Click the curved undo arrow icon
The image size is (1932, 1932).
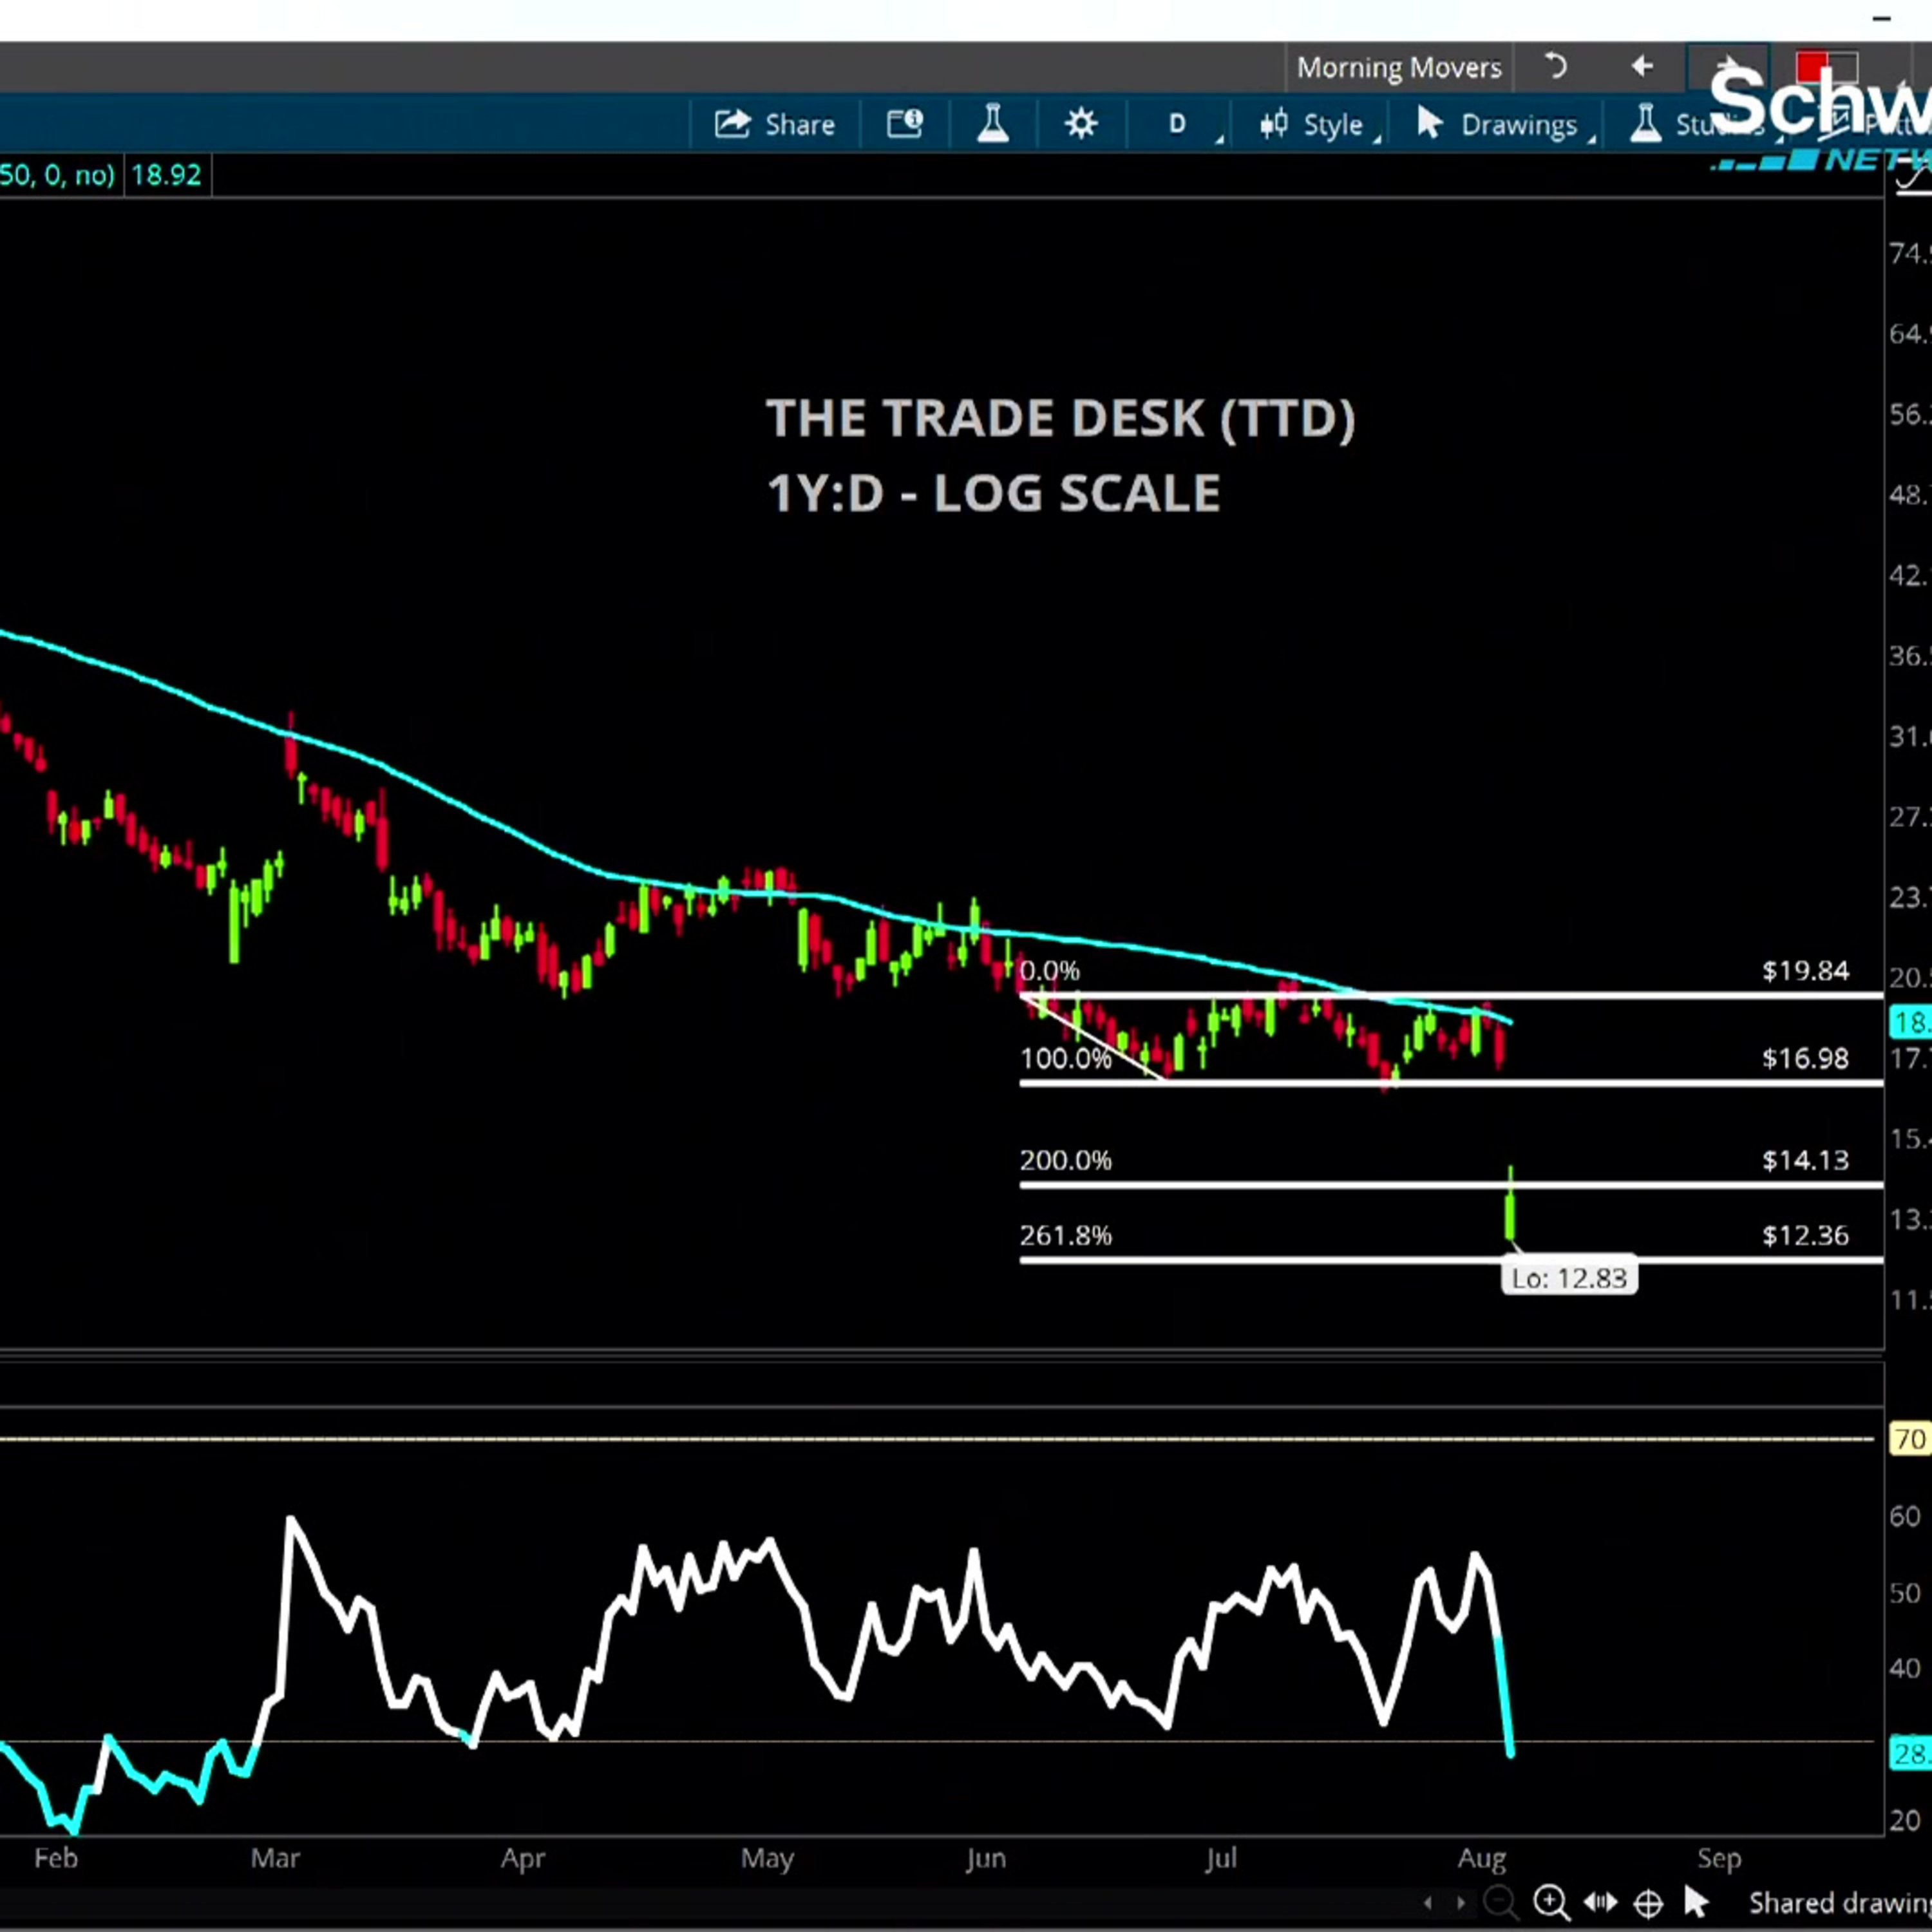click(1555, 67)
